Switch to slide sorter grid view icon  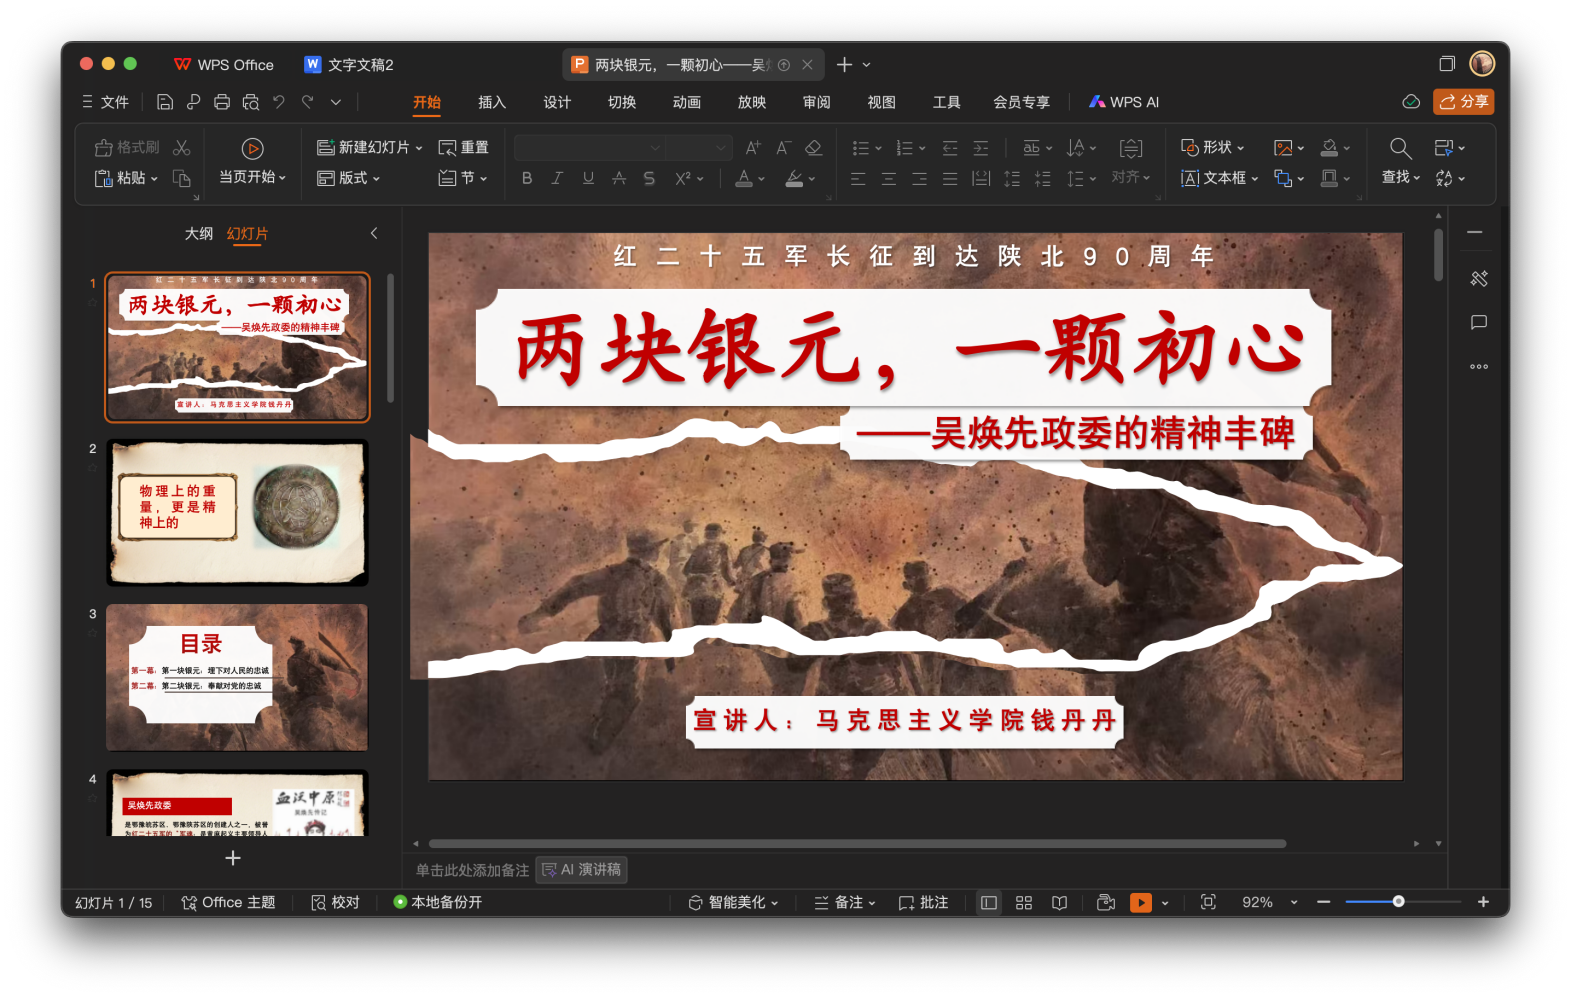(1024, 903)
